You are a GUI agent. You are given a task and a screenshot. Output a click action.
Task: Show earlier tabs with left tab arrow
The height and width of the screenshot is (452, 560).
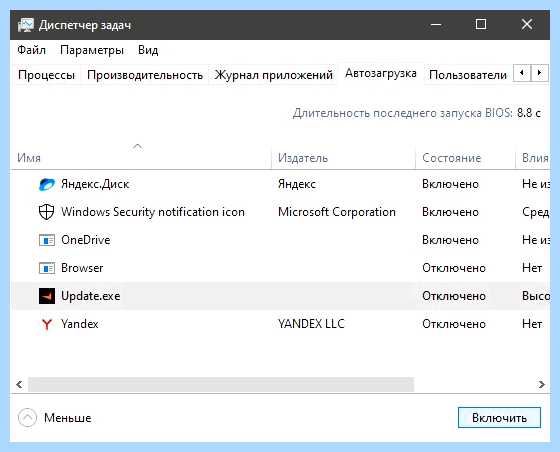click(x=522, y=73)
